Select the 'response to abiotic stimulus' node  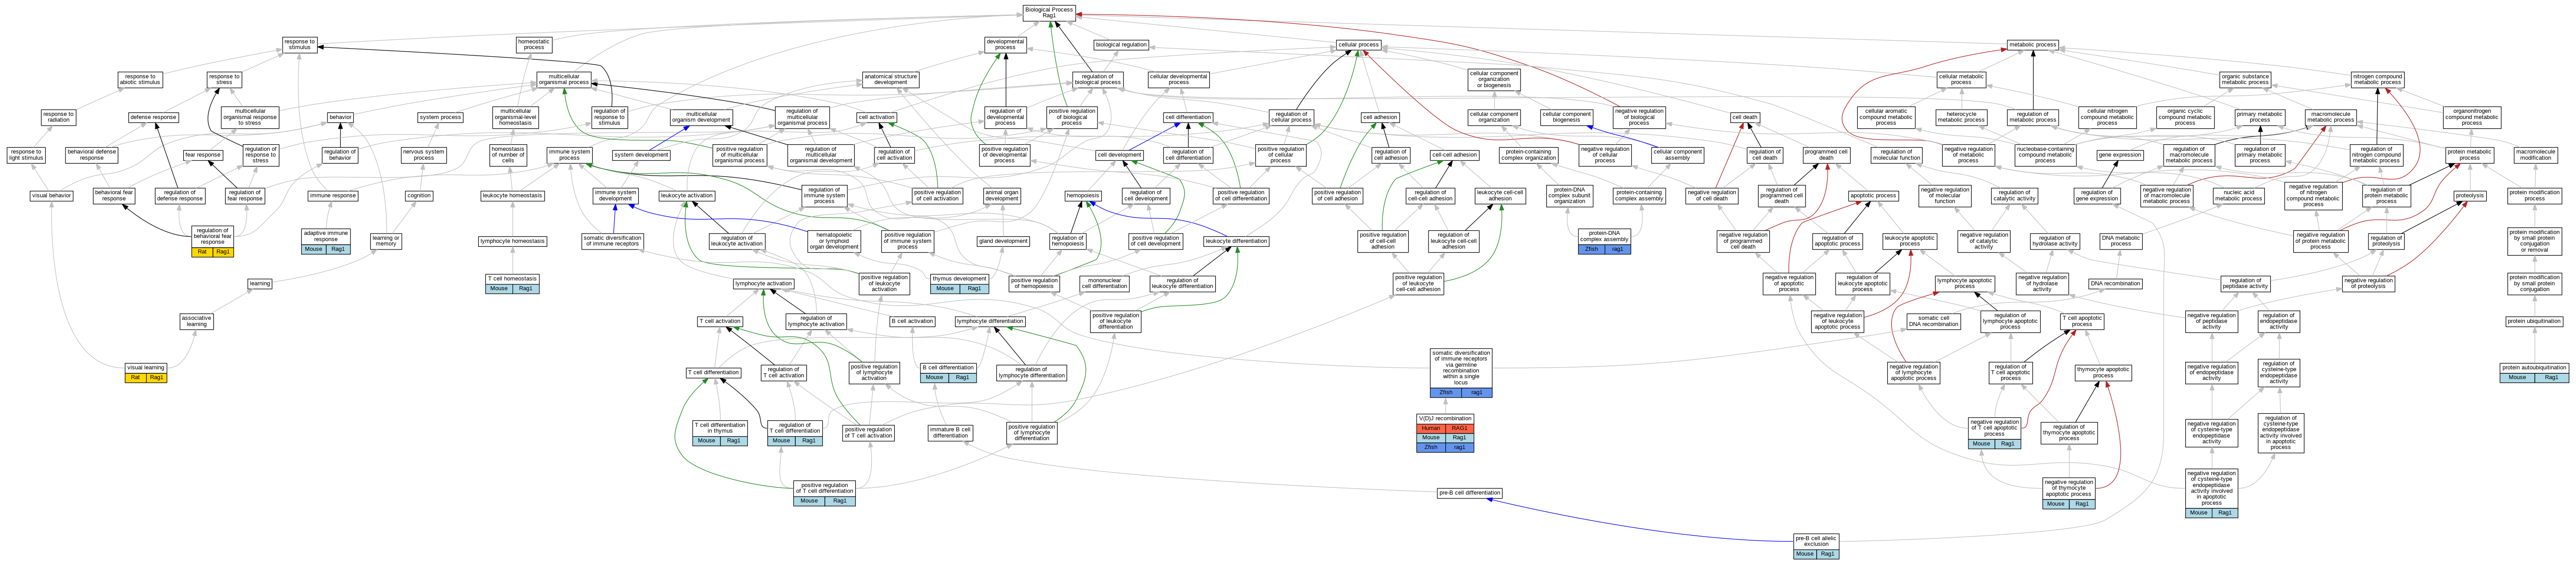point(140,79)
